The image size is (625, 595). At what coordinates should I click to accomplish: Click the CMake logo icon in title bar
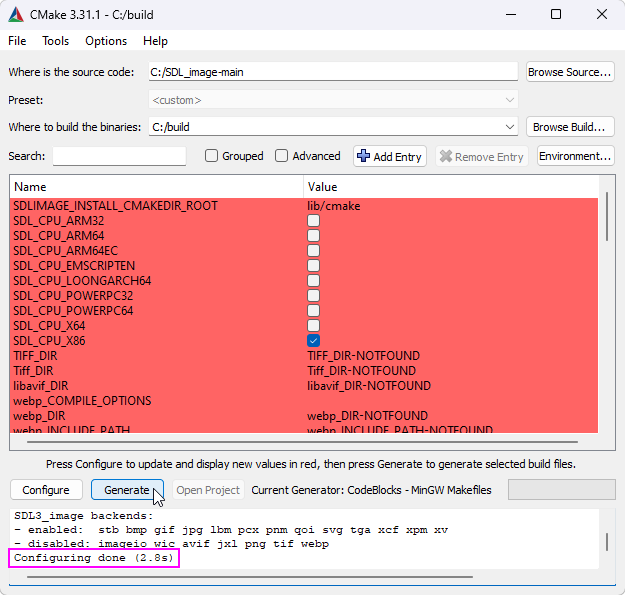coord(16,15)
